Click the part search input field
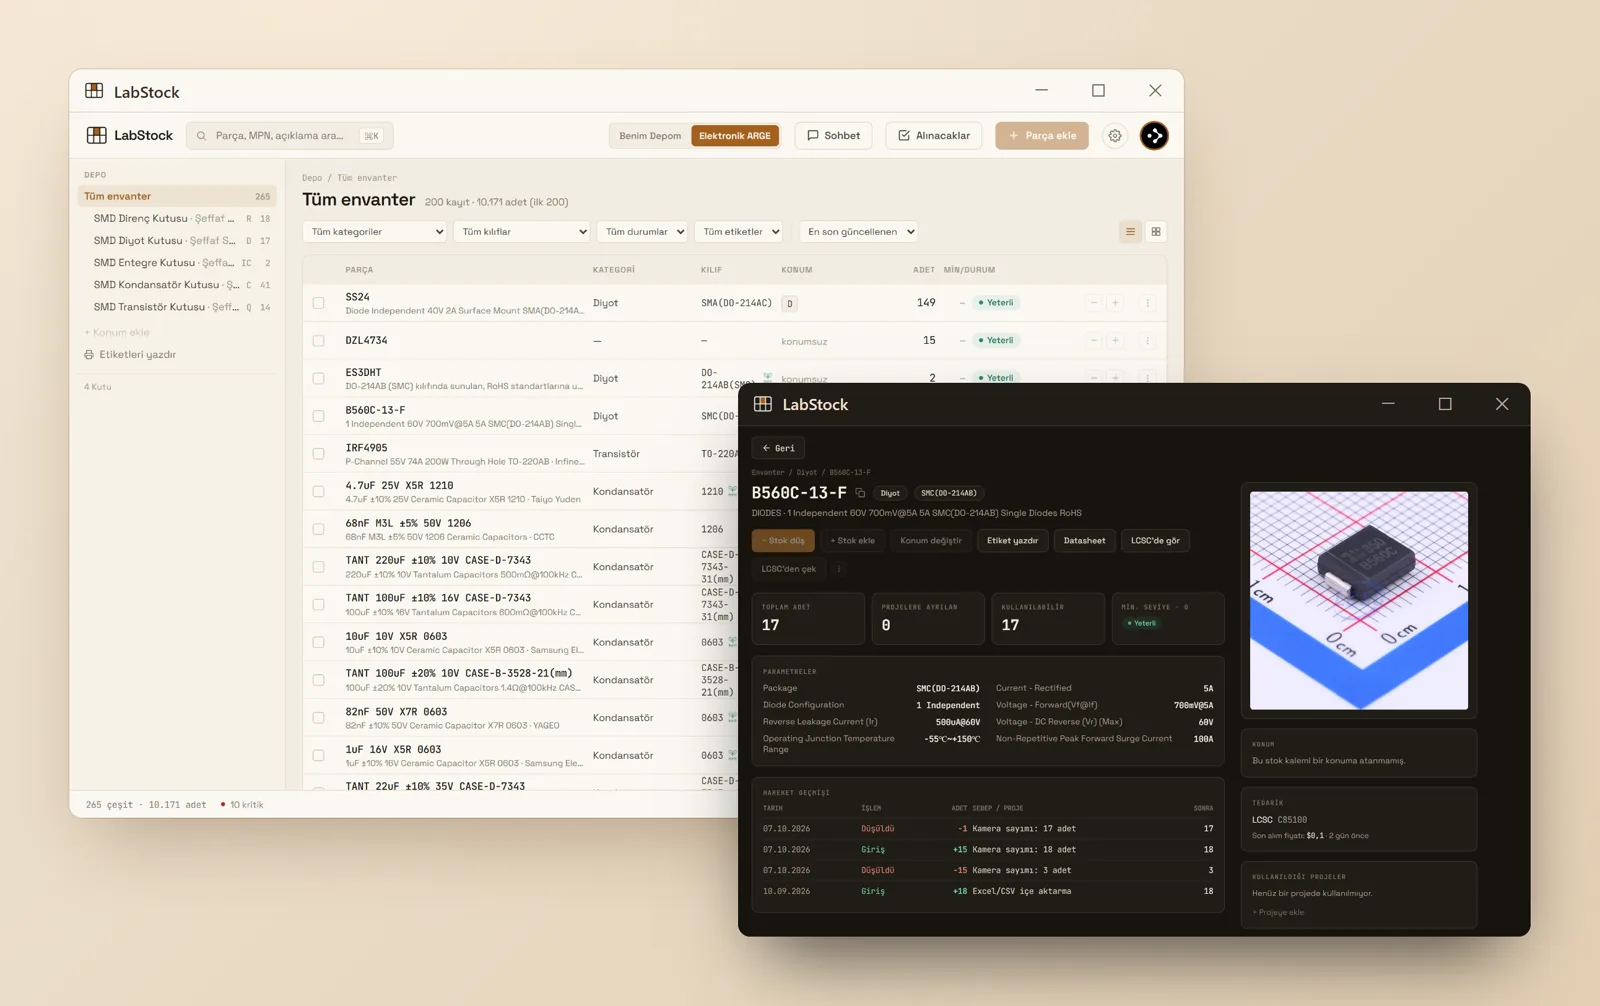 290,136
